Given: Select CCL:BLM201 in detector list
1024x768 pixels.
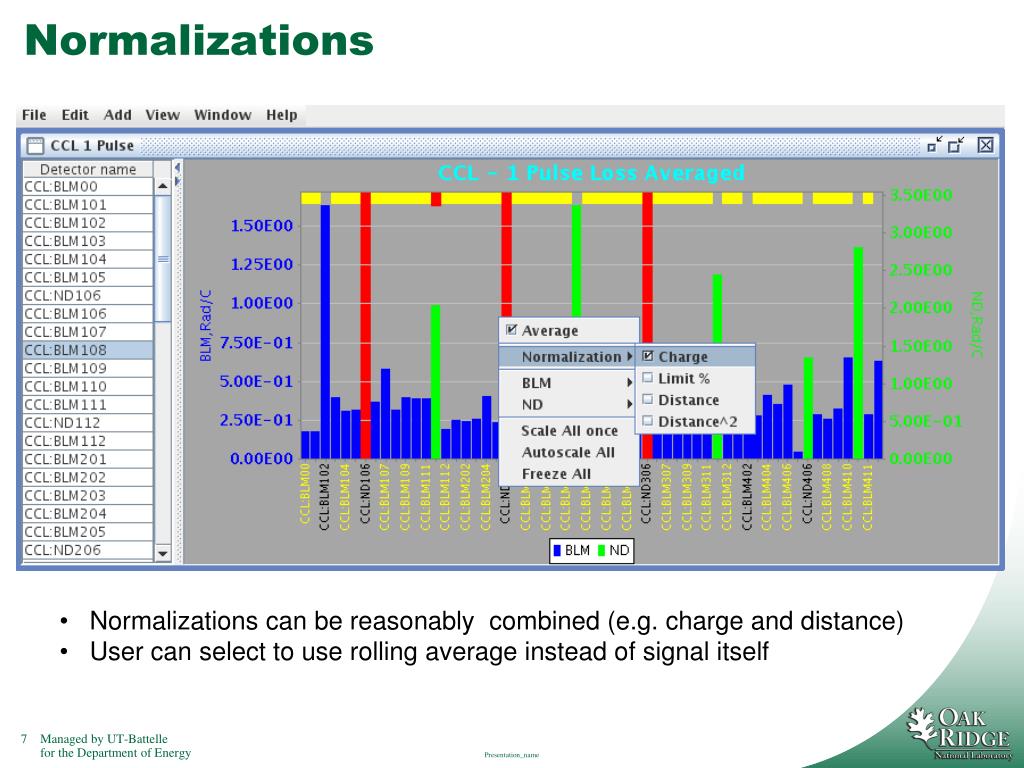Looking at the screenshot, I should (88, 459).
